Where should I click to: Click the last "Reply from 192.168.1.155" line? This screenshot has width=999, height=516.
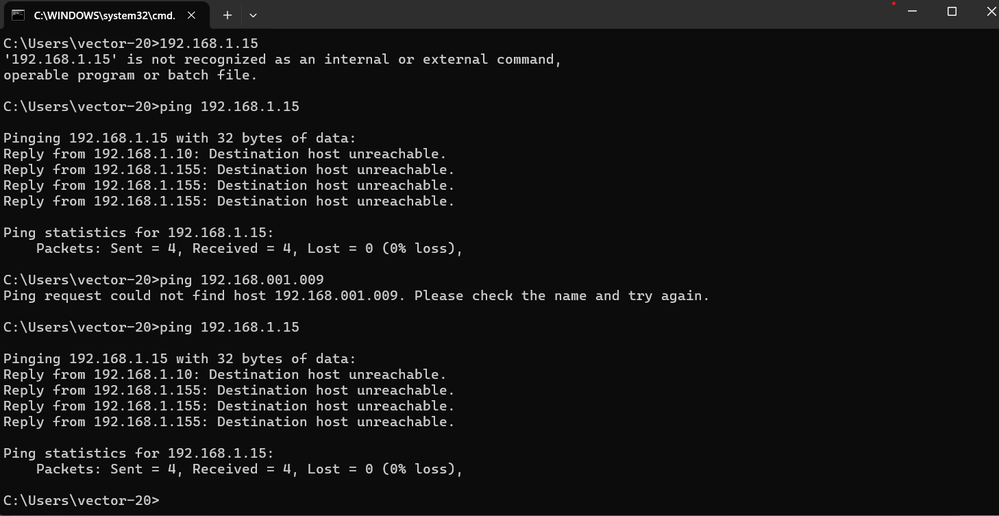pos(229,422)
